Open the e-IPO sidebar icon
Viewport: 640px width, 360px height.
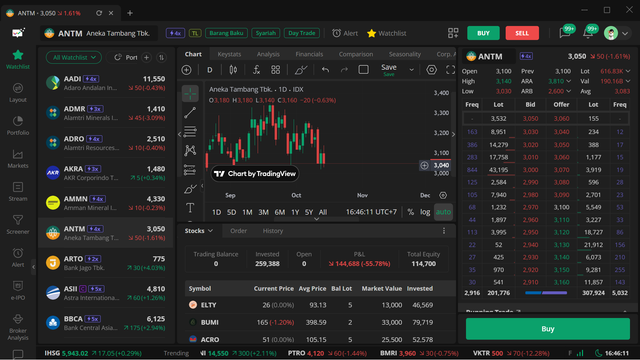(x=18, y=291)
